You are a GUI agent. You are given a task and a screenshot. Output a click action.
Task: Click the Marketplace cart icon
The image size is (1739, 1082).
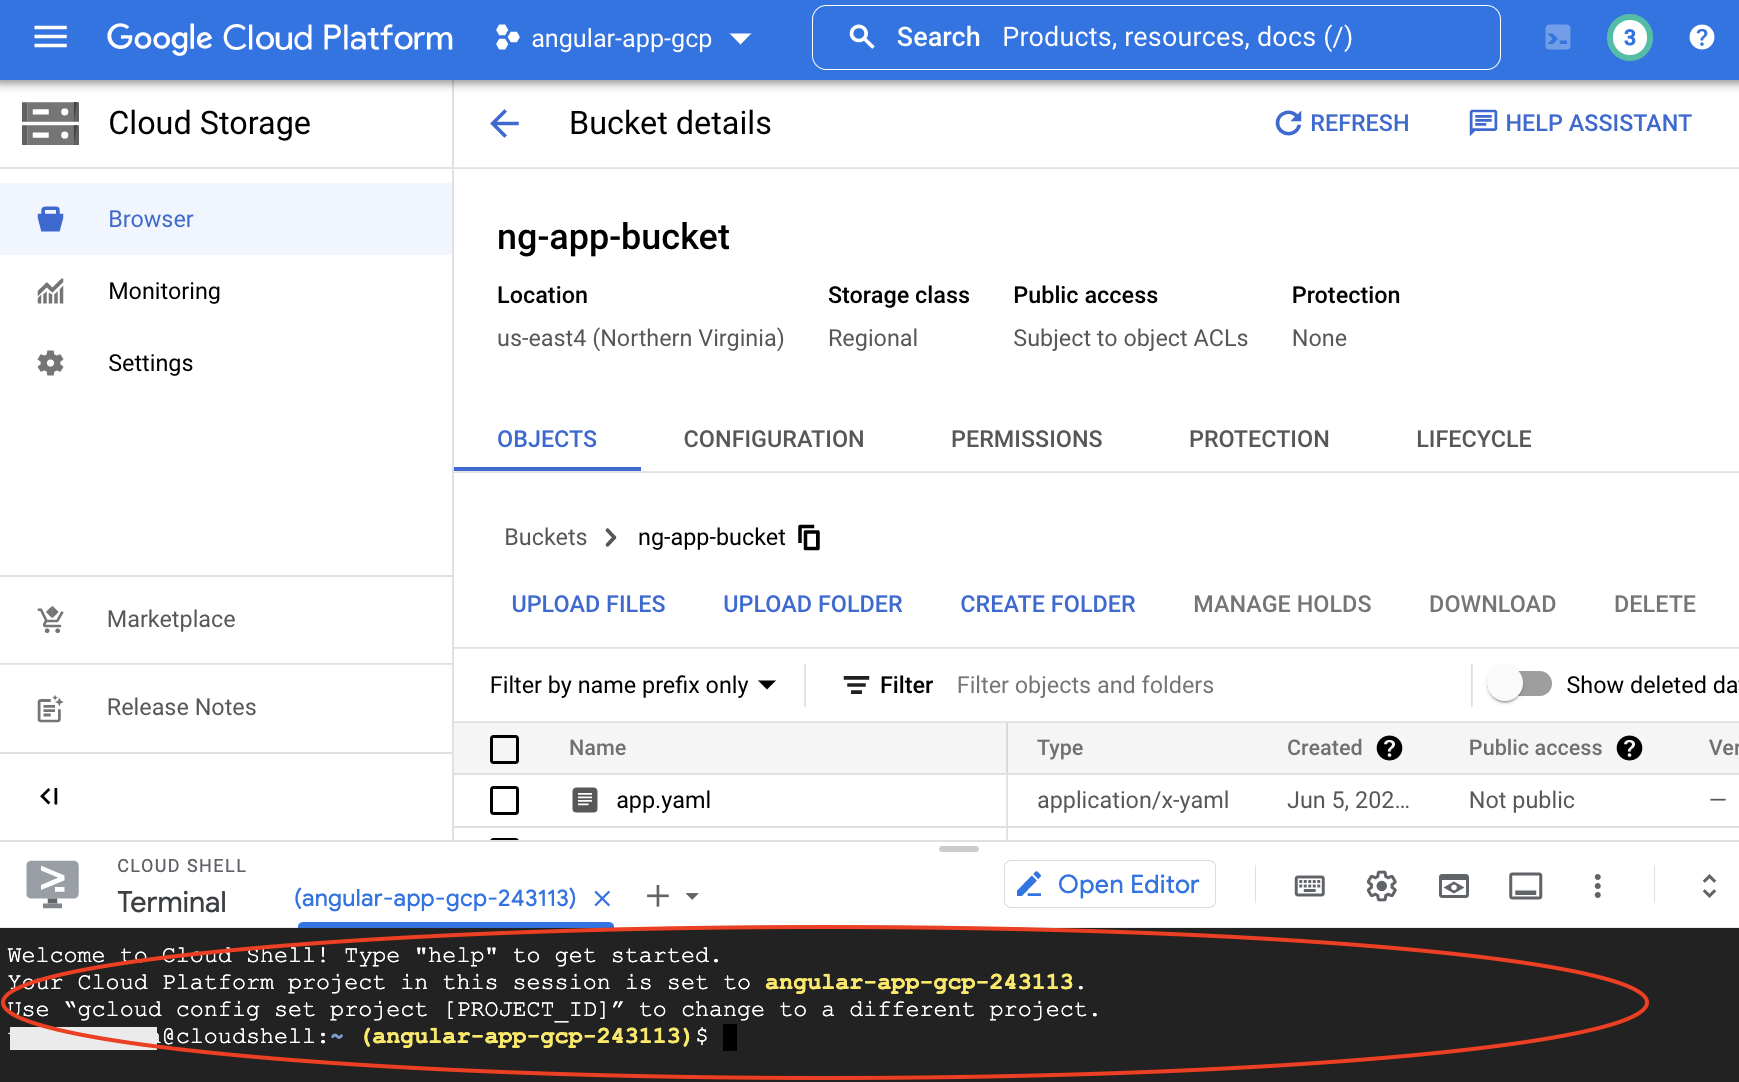point(50,619)
